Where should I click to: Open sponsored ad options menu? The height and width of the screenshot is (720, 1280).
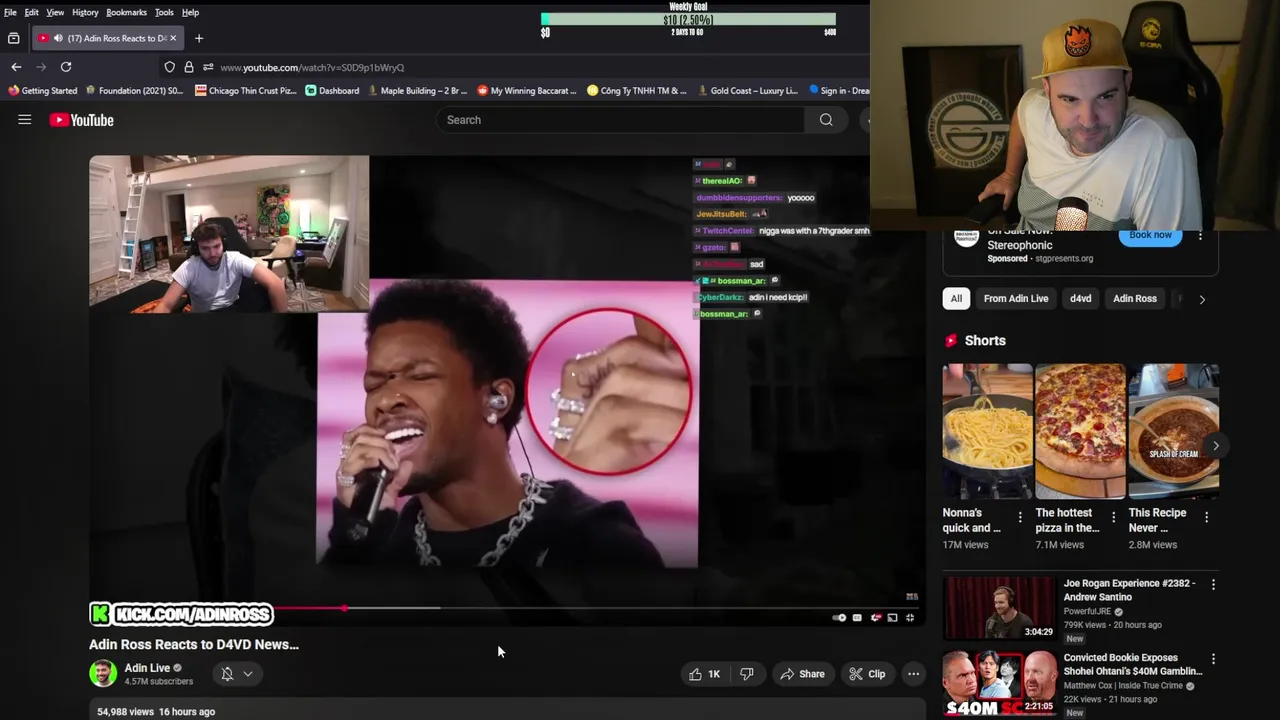(x=1200, y=236)
